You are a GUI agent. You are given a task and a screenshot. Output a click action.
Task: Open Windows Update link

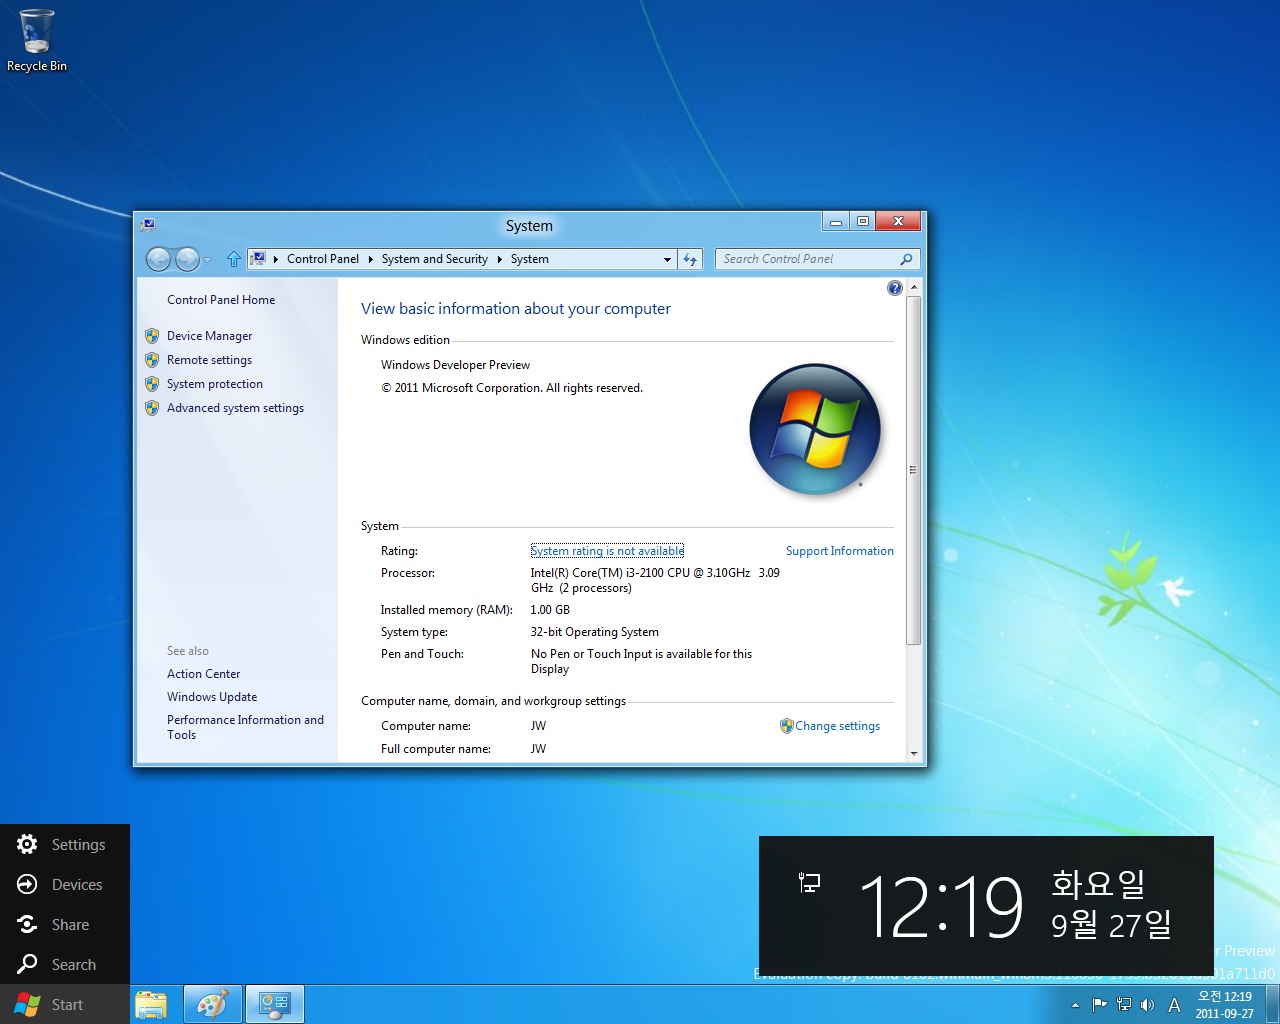click(212, 697)
